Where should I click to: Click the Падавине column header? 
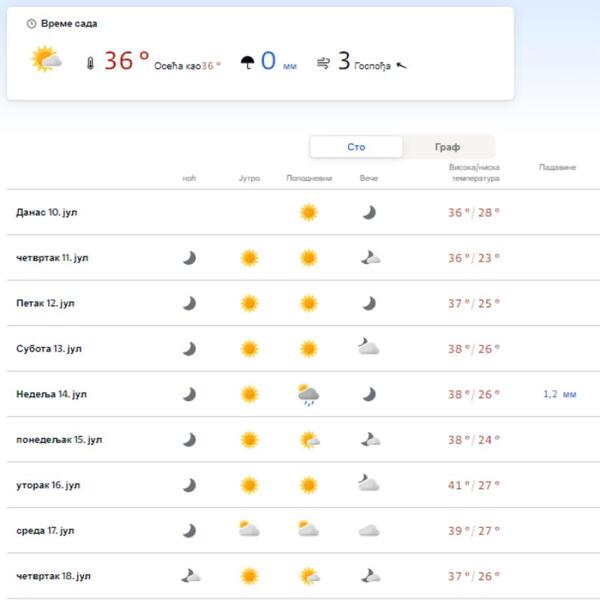(x=557, y=167)
